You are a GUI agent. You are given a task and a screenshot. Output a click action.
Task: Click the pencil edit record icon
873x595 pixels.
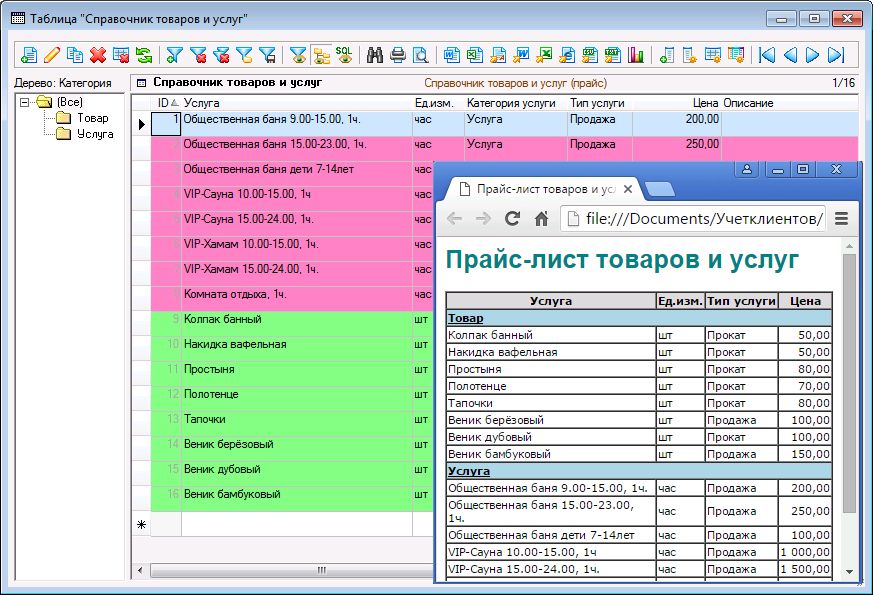52,55
